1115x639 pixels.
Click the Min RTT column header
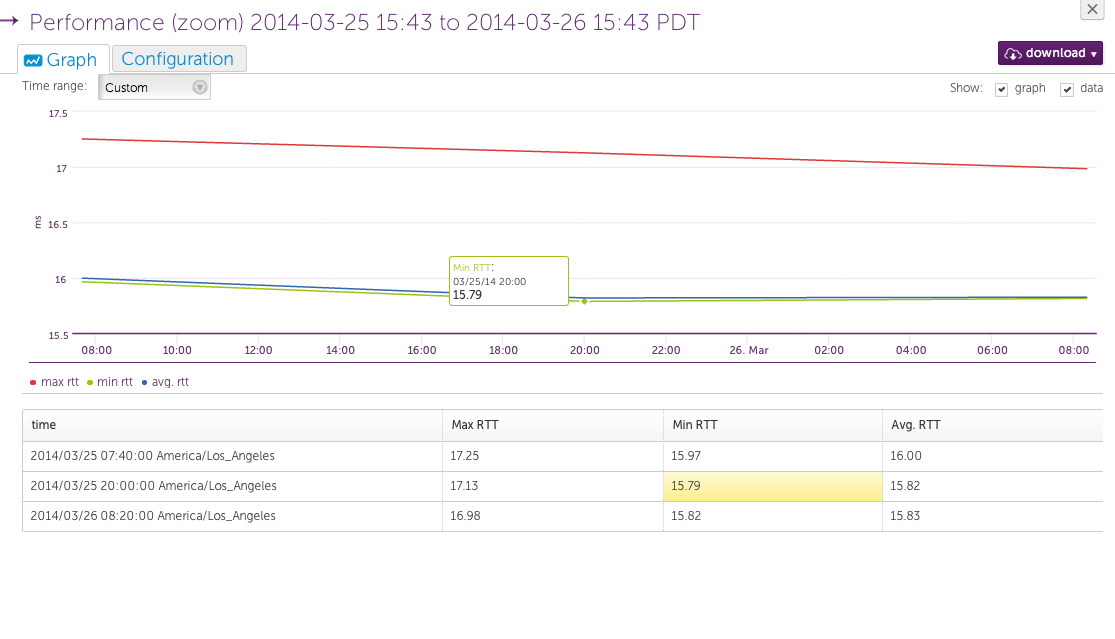773,425
